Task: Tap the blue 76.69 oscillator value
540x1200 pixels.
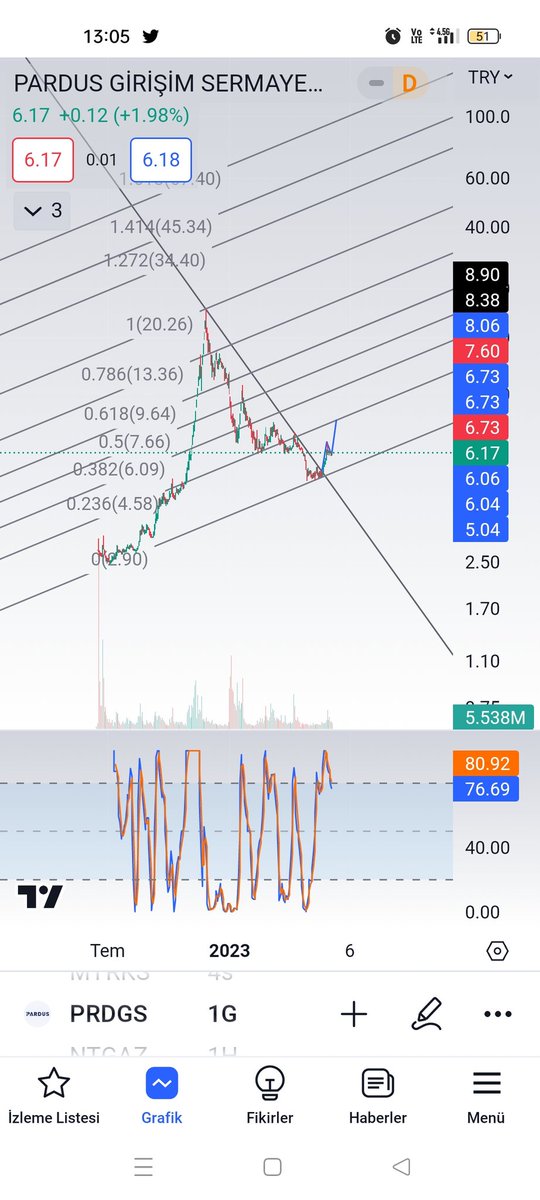Action: [485, 790]
